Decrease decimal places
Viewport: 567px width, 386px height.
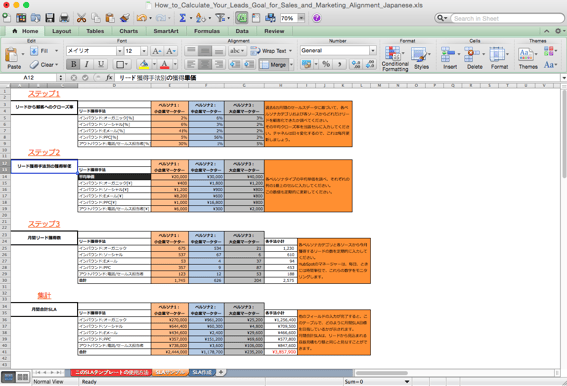370,64
